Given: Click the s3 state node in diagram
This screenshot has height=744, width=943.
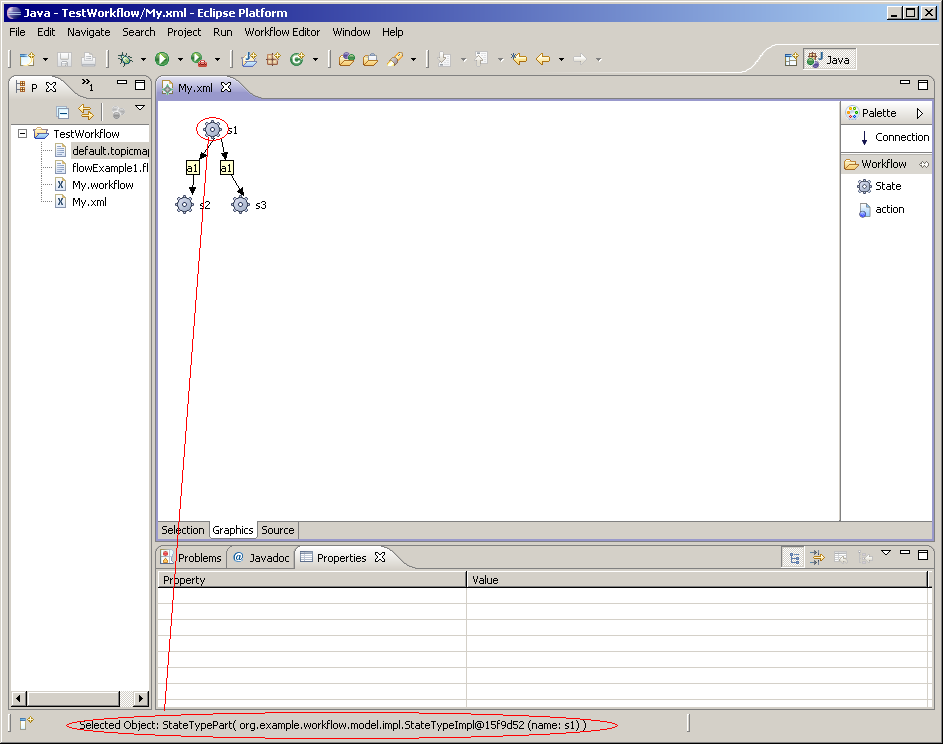Looking at the screenshot, I should 240,205.
